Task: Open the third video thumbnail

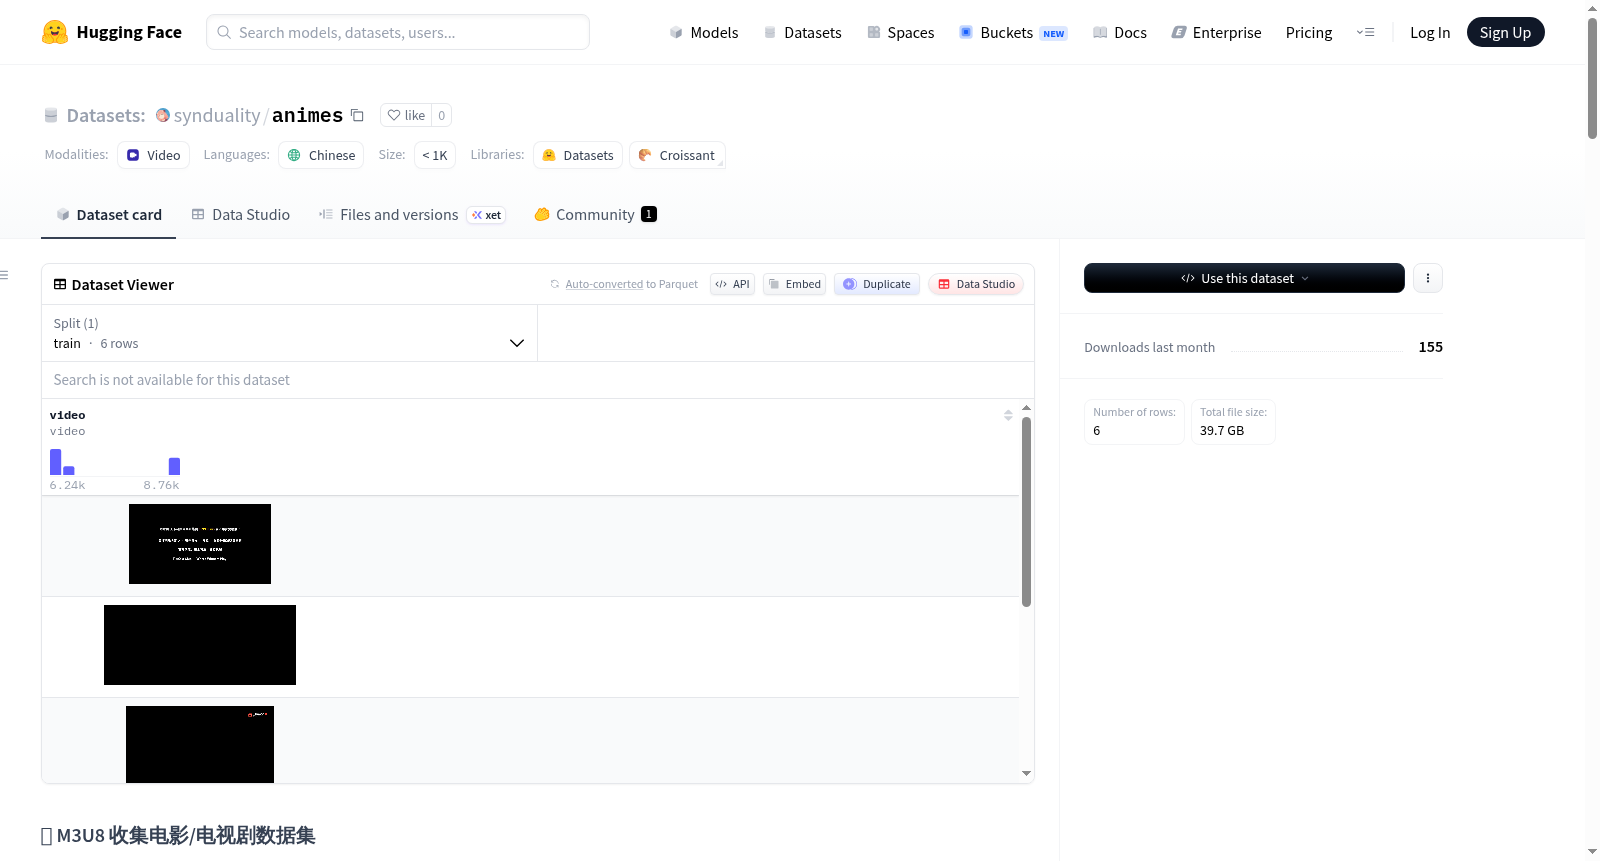Action: [200, 744]
